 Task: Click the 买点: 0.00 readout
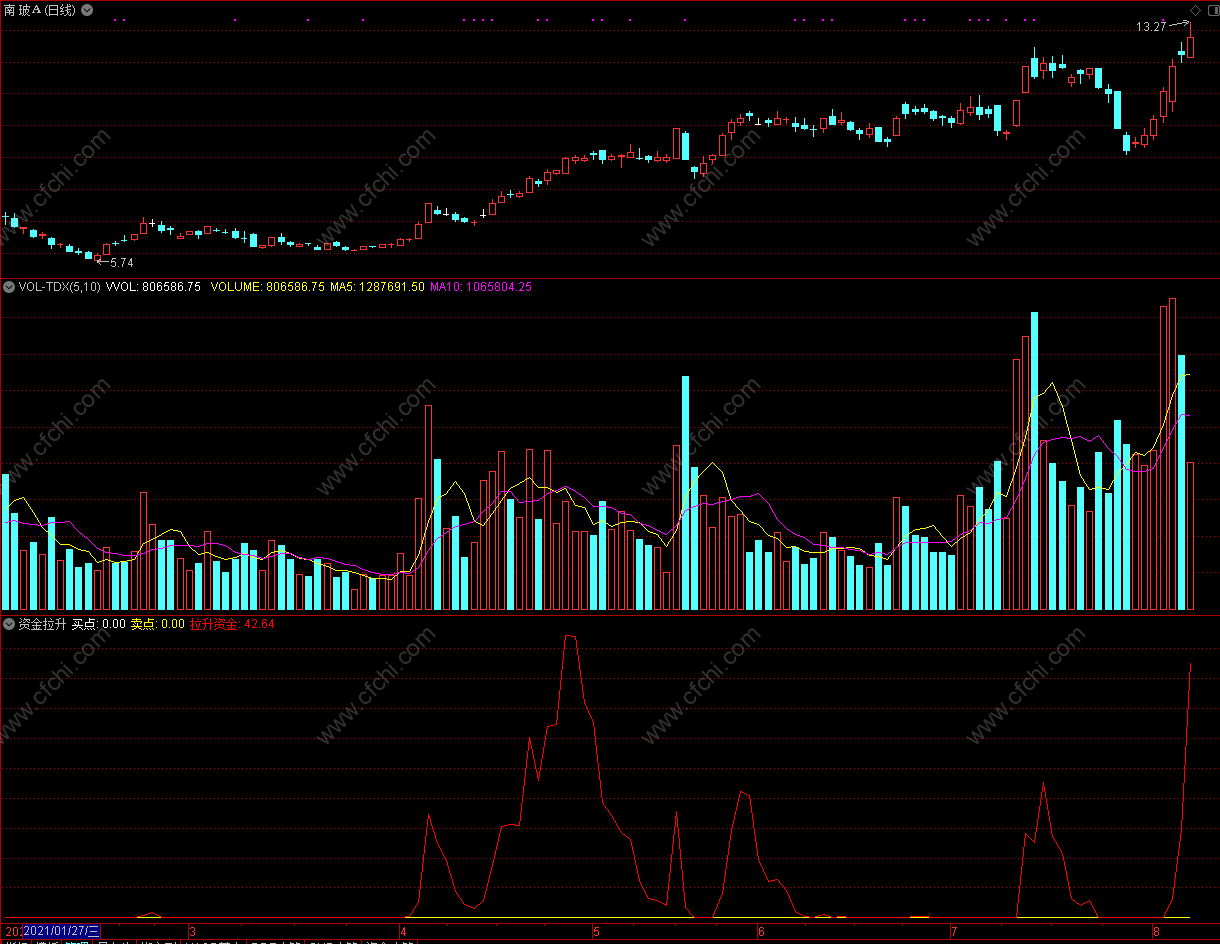99,624
